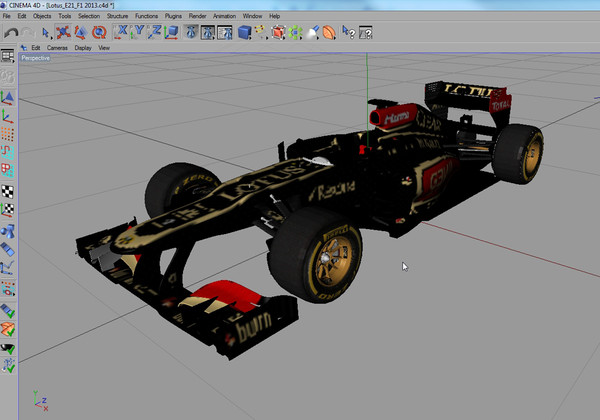The width and height of the screenshot is (600, 420).
Task: Toggle the Use Generators checkmark icon
Action: point(8,348)
